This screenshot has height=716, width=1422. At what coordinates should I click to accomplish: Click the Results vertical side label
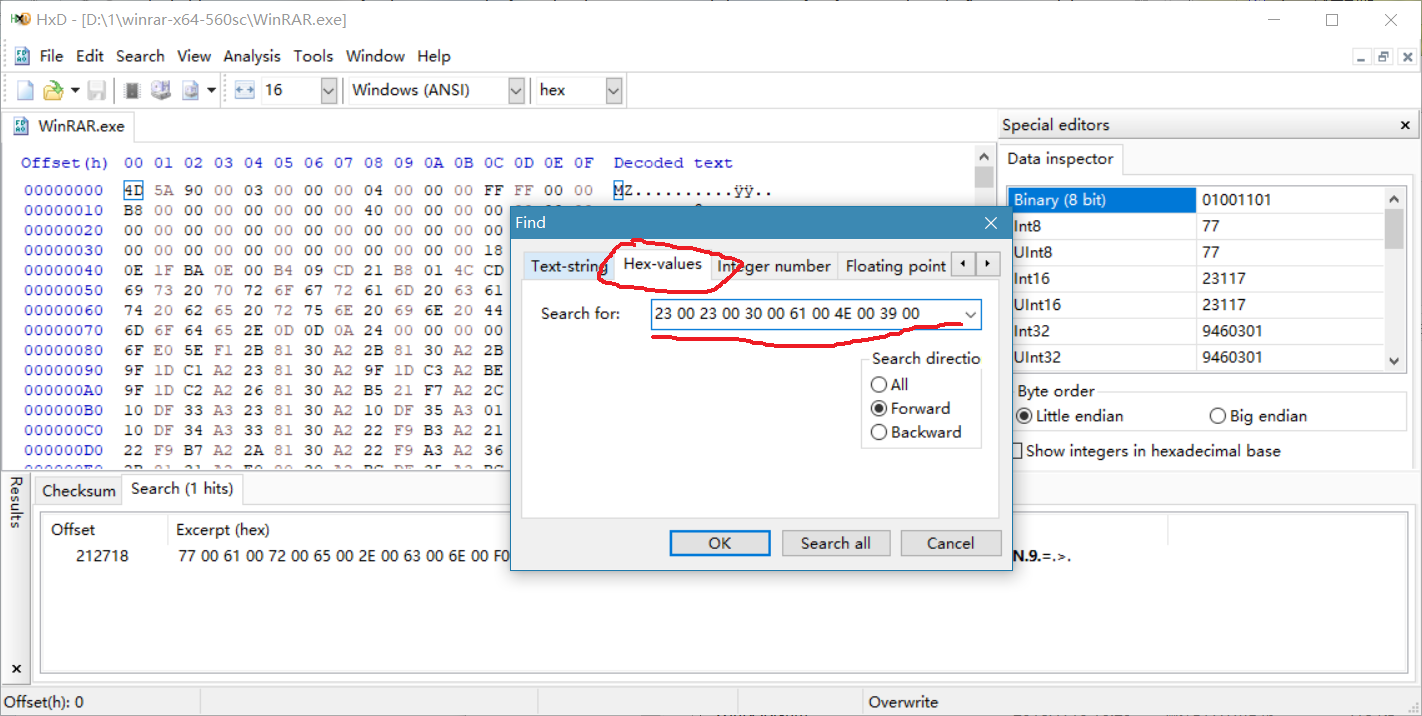click(x=16, y=502)
